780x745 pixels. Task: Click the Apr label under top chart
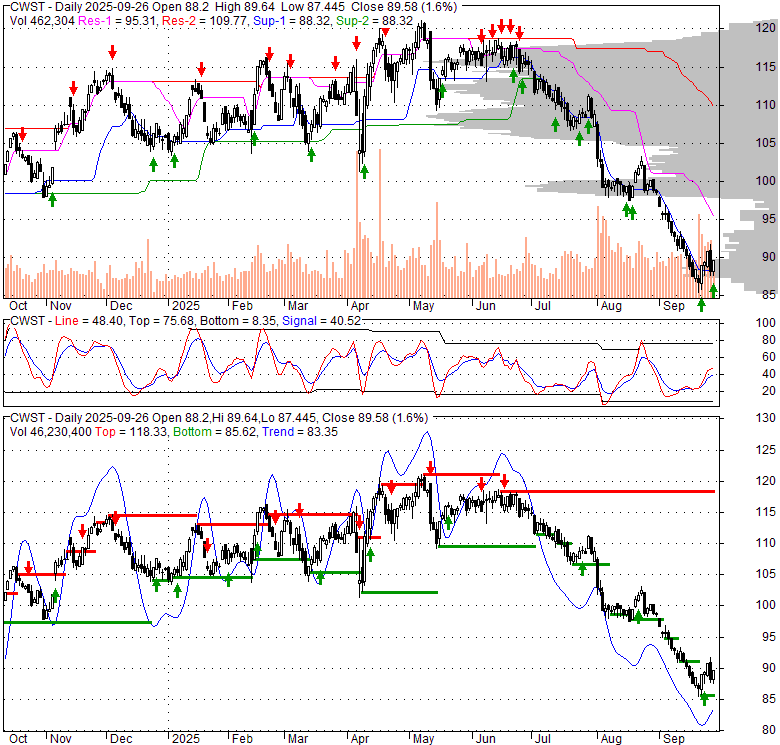(360, 306)
